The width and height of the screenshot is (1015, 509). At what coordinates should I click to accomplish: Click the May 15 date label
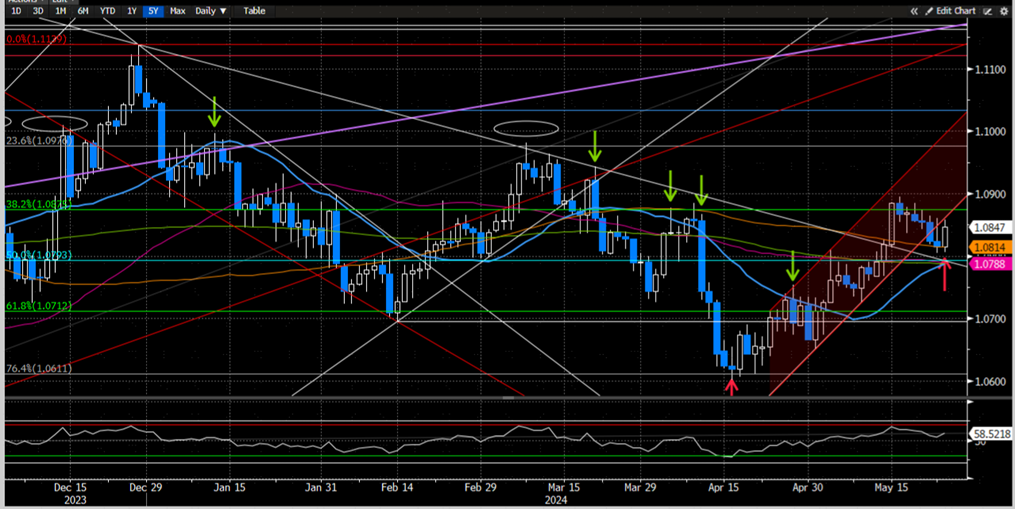pyautogui.click(x=891, y=487)
